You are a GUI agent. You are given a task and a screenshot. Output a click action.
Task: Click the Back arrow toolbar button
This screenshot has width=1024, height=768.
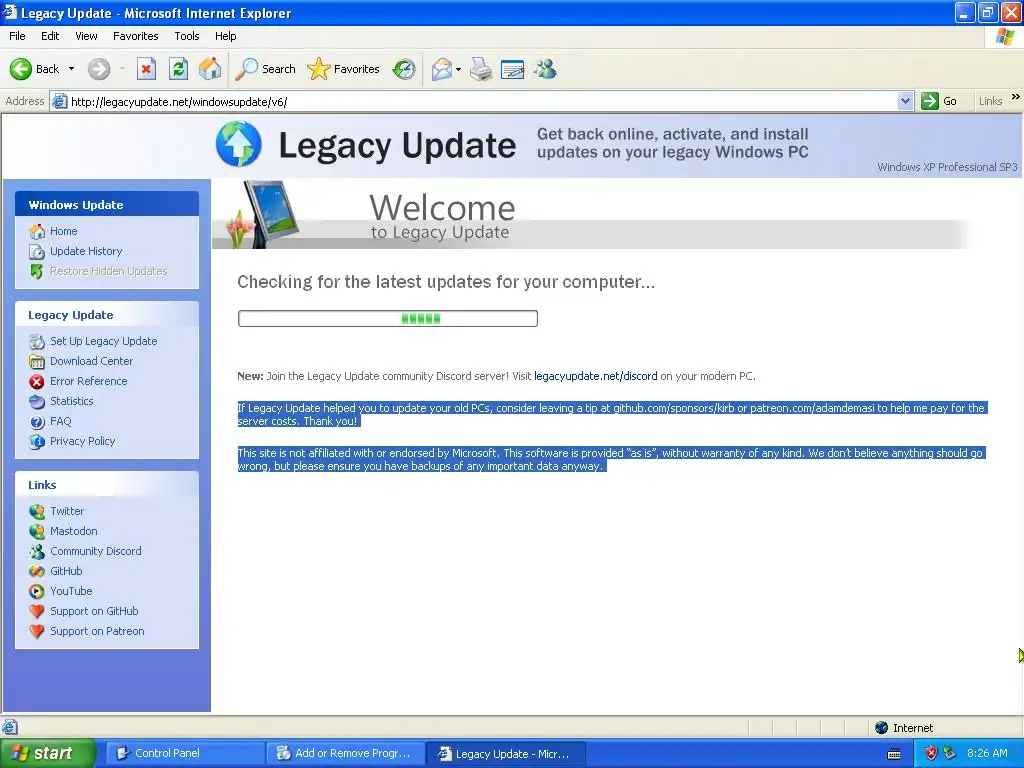[34, 69]
